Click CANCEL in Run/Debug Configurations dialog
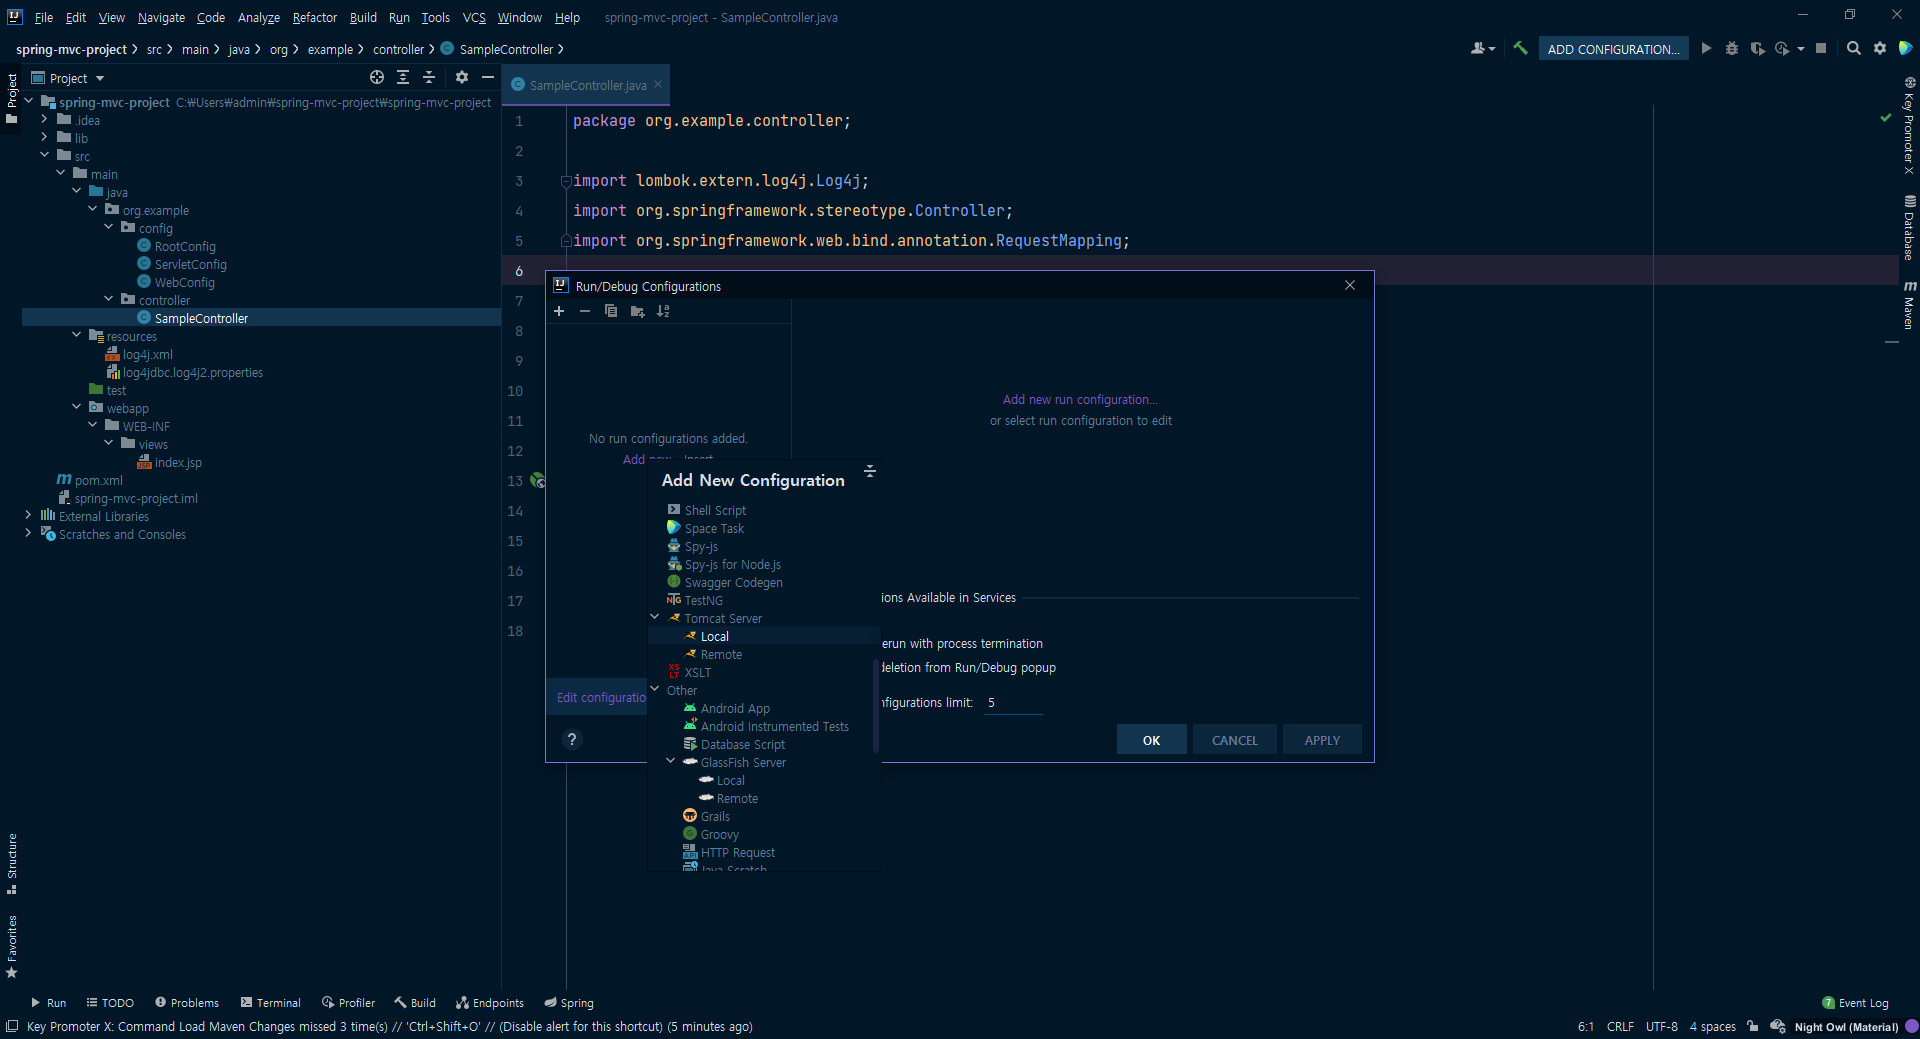This screenshot has width=1920, height=1039. 1235,740
